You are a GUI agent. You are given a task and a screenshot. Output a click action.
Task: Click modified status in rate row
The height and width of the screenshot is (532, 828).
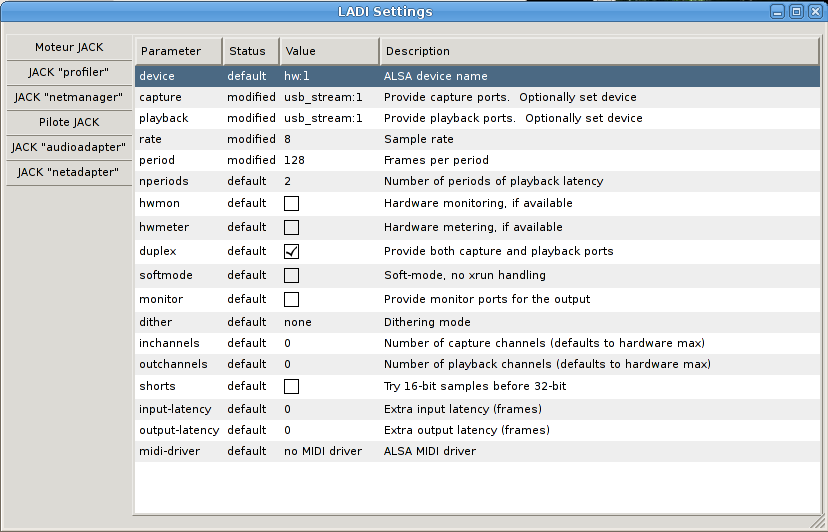tap(251, 139)
